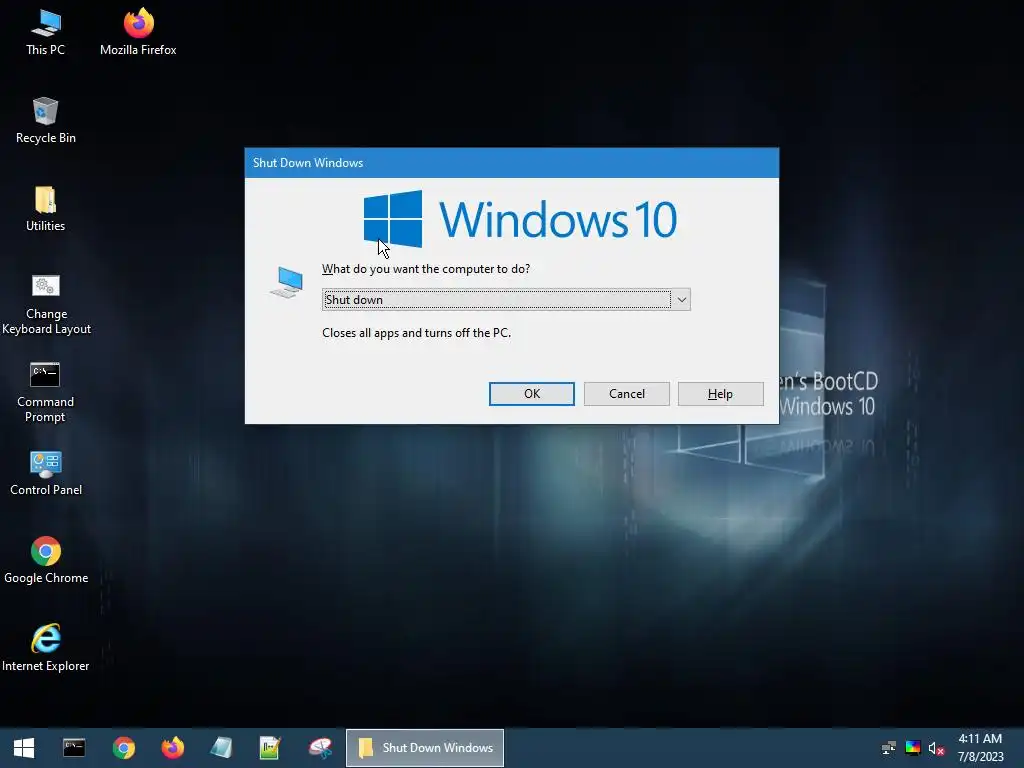1024x768 pixels.
Task: Click the Shut Down Windows title bar
Action: [511, 163]
